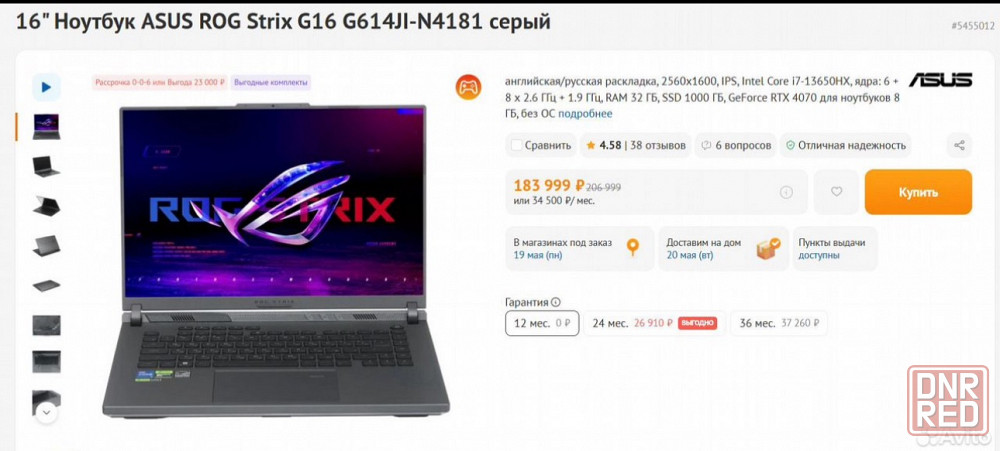Open the share icon

click(x=959, y=145)
